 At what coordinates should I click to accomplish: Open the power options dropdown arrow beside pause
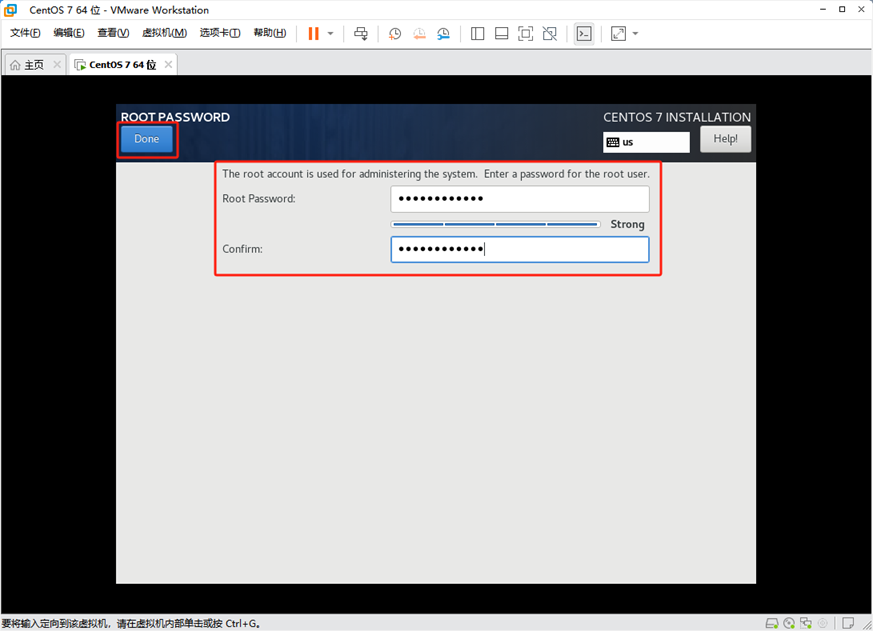(331, 33)
